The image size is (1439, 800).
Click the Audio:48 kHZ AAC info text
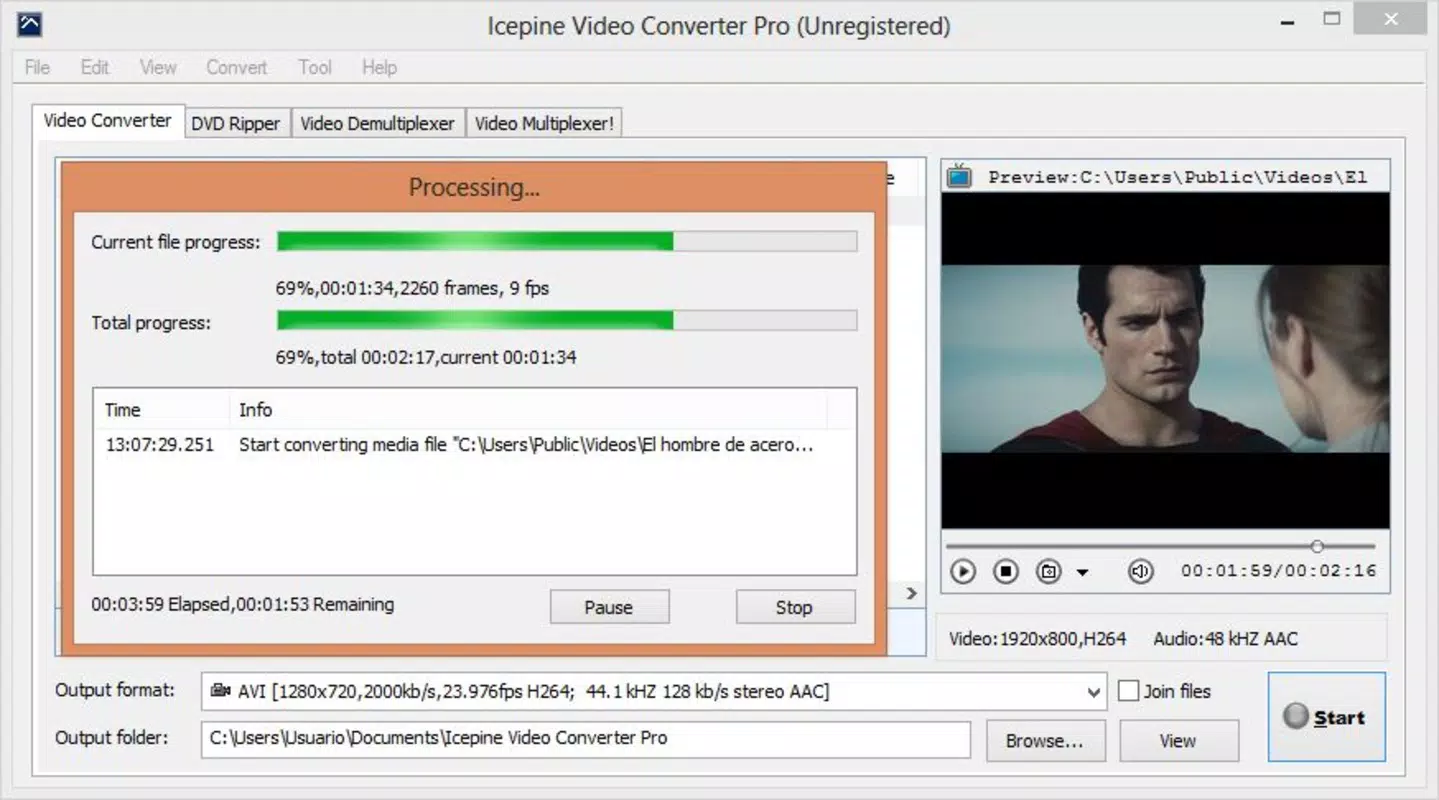point(1225,638)
